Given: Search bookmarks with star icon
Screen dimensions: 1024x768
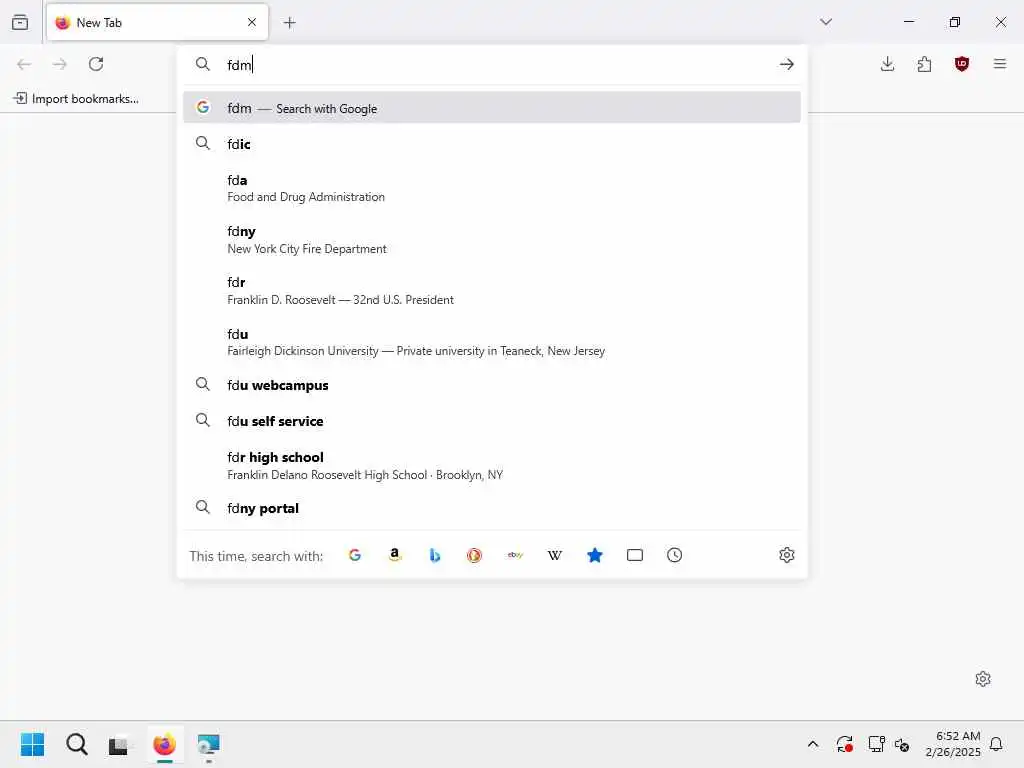Looking at the screenshot, I should (x=594, y=555).
